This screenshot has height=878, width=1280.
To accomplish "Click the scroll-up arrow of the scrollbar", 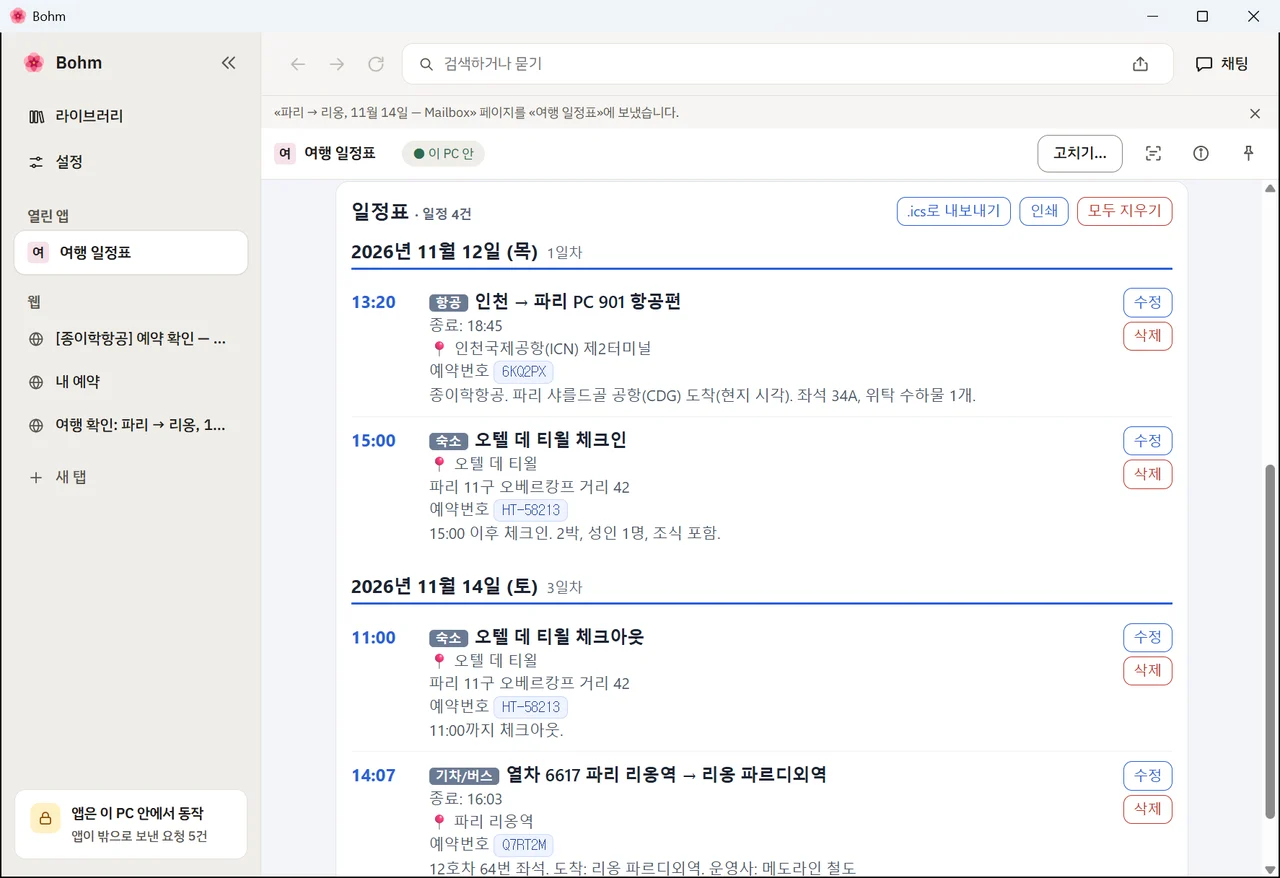I will [1271, 188].
